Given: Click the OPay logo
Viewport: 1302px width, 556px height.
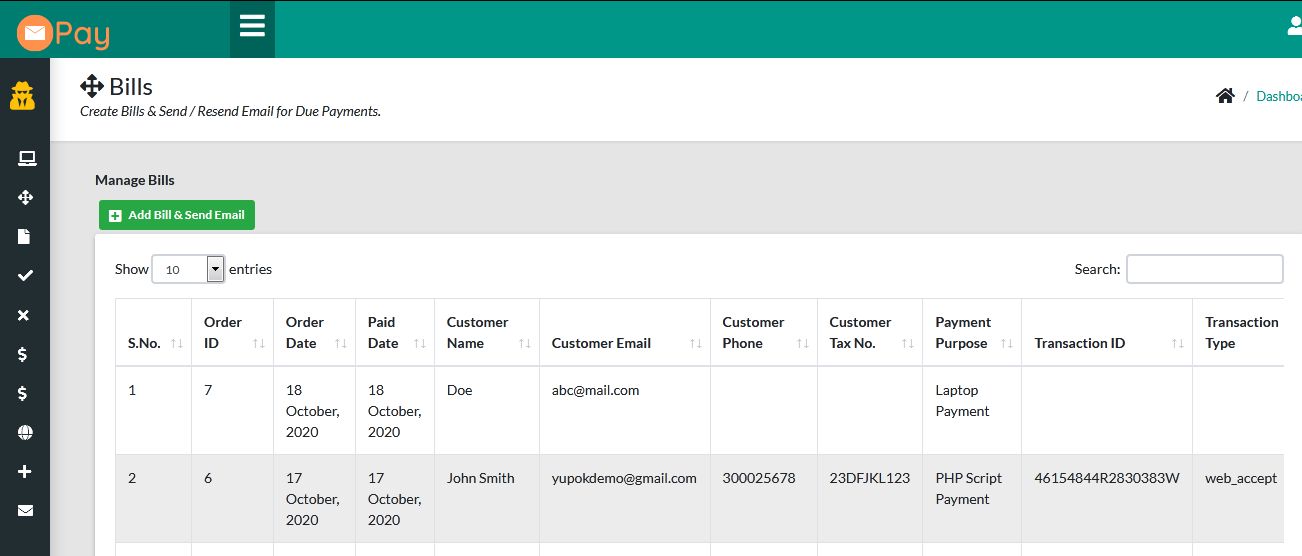Looking at the screenshot, I should click(x=63, y=34).
